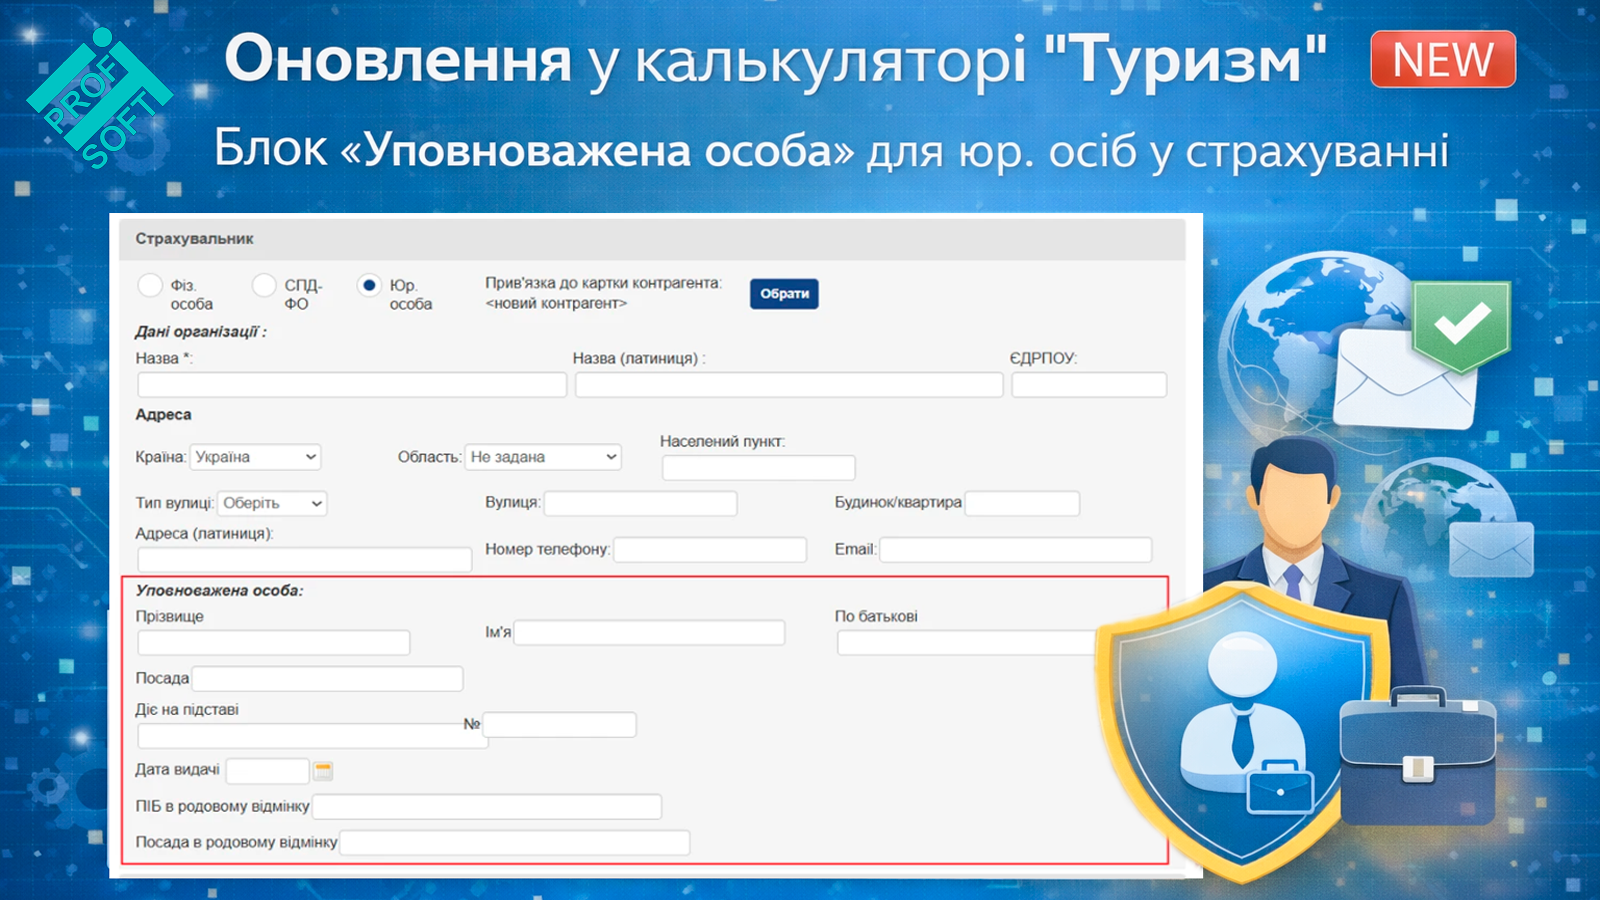Open the Країна dropdown
The image size is (1600, 900).
click(255, 457)
